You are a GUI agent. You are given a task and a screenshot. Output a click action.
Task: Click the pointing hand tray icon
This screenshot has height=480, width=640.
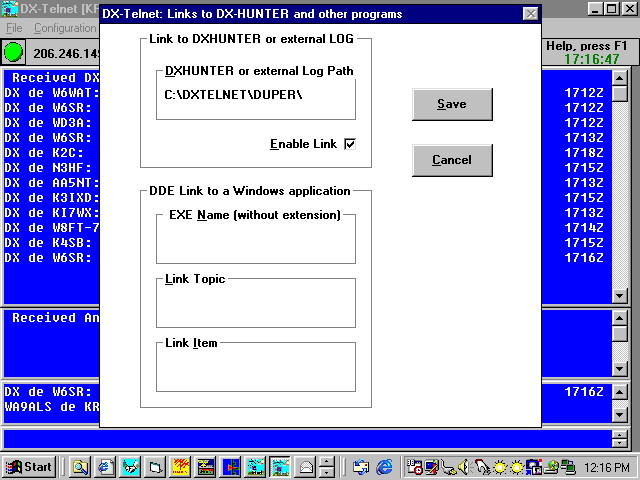(482, 467)
